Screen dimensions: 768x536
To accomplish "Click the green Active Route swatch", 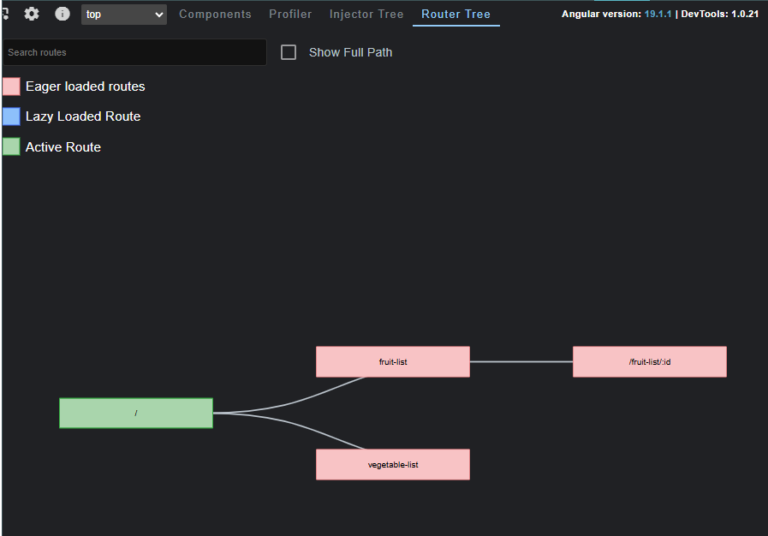I will [11, 147].
